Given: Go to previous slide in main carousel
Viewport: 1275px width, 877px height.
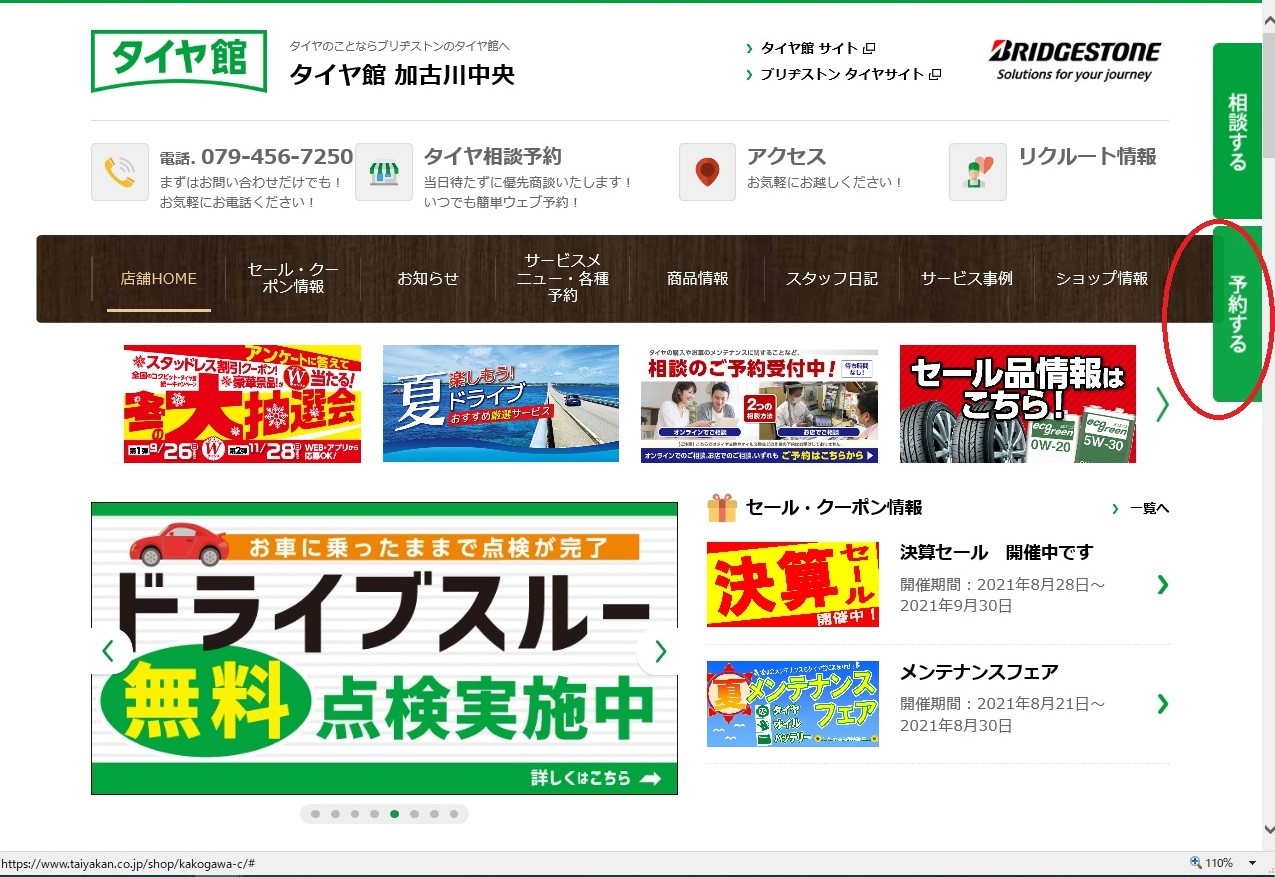Looking at the screenshot, I should [108, 652].
